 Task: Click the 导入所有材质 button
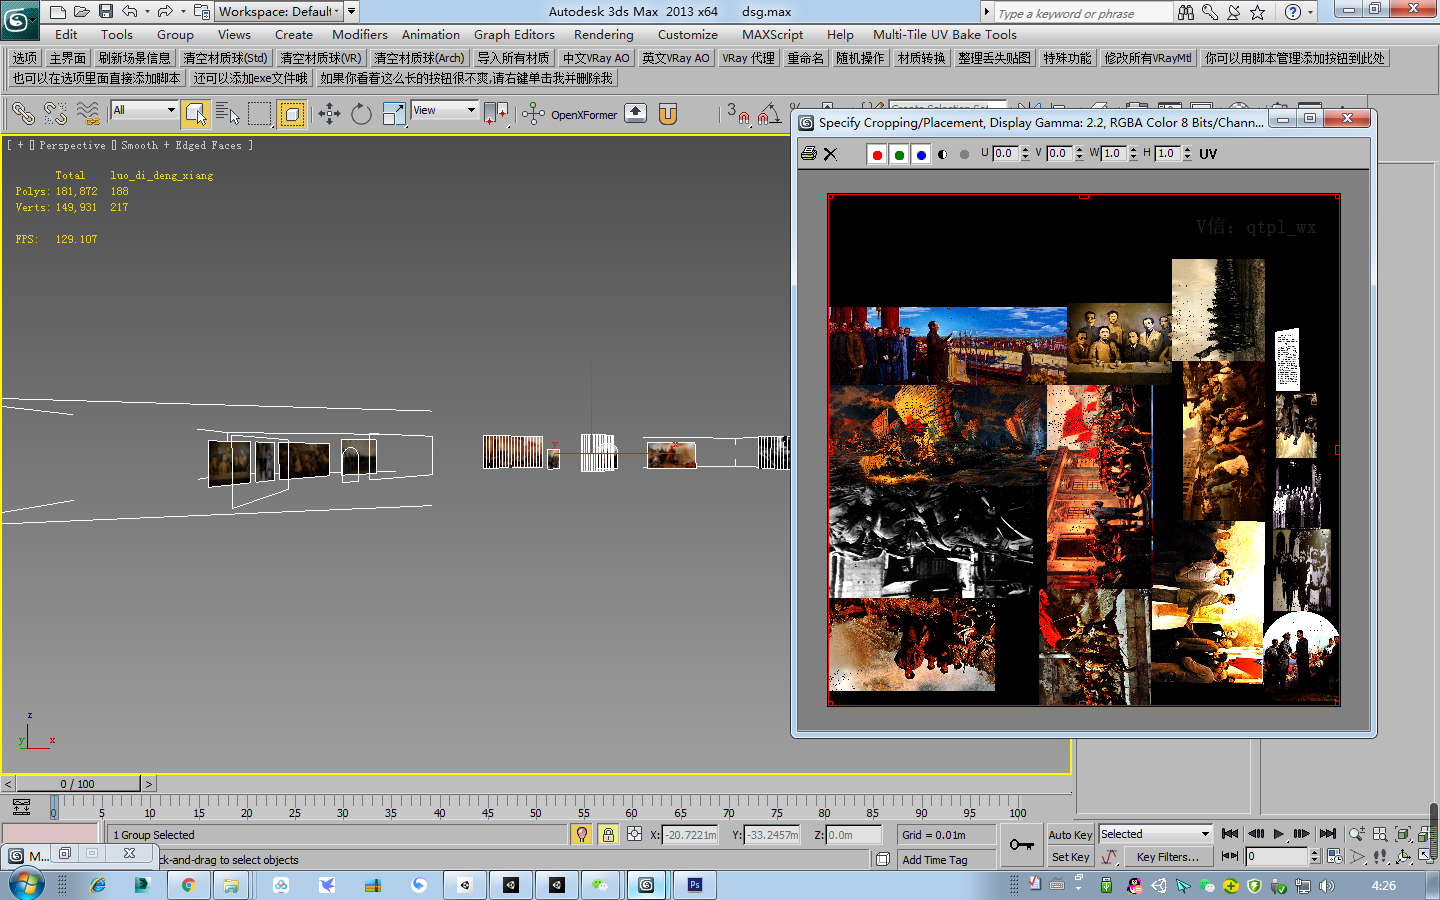click(x=513, y=58)
